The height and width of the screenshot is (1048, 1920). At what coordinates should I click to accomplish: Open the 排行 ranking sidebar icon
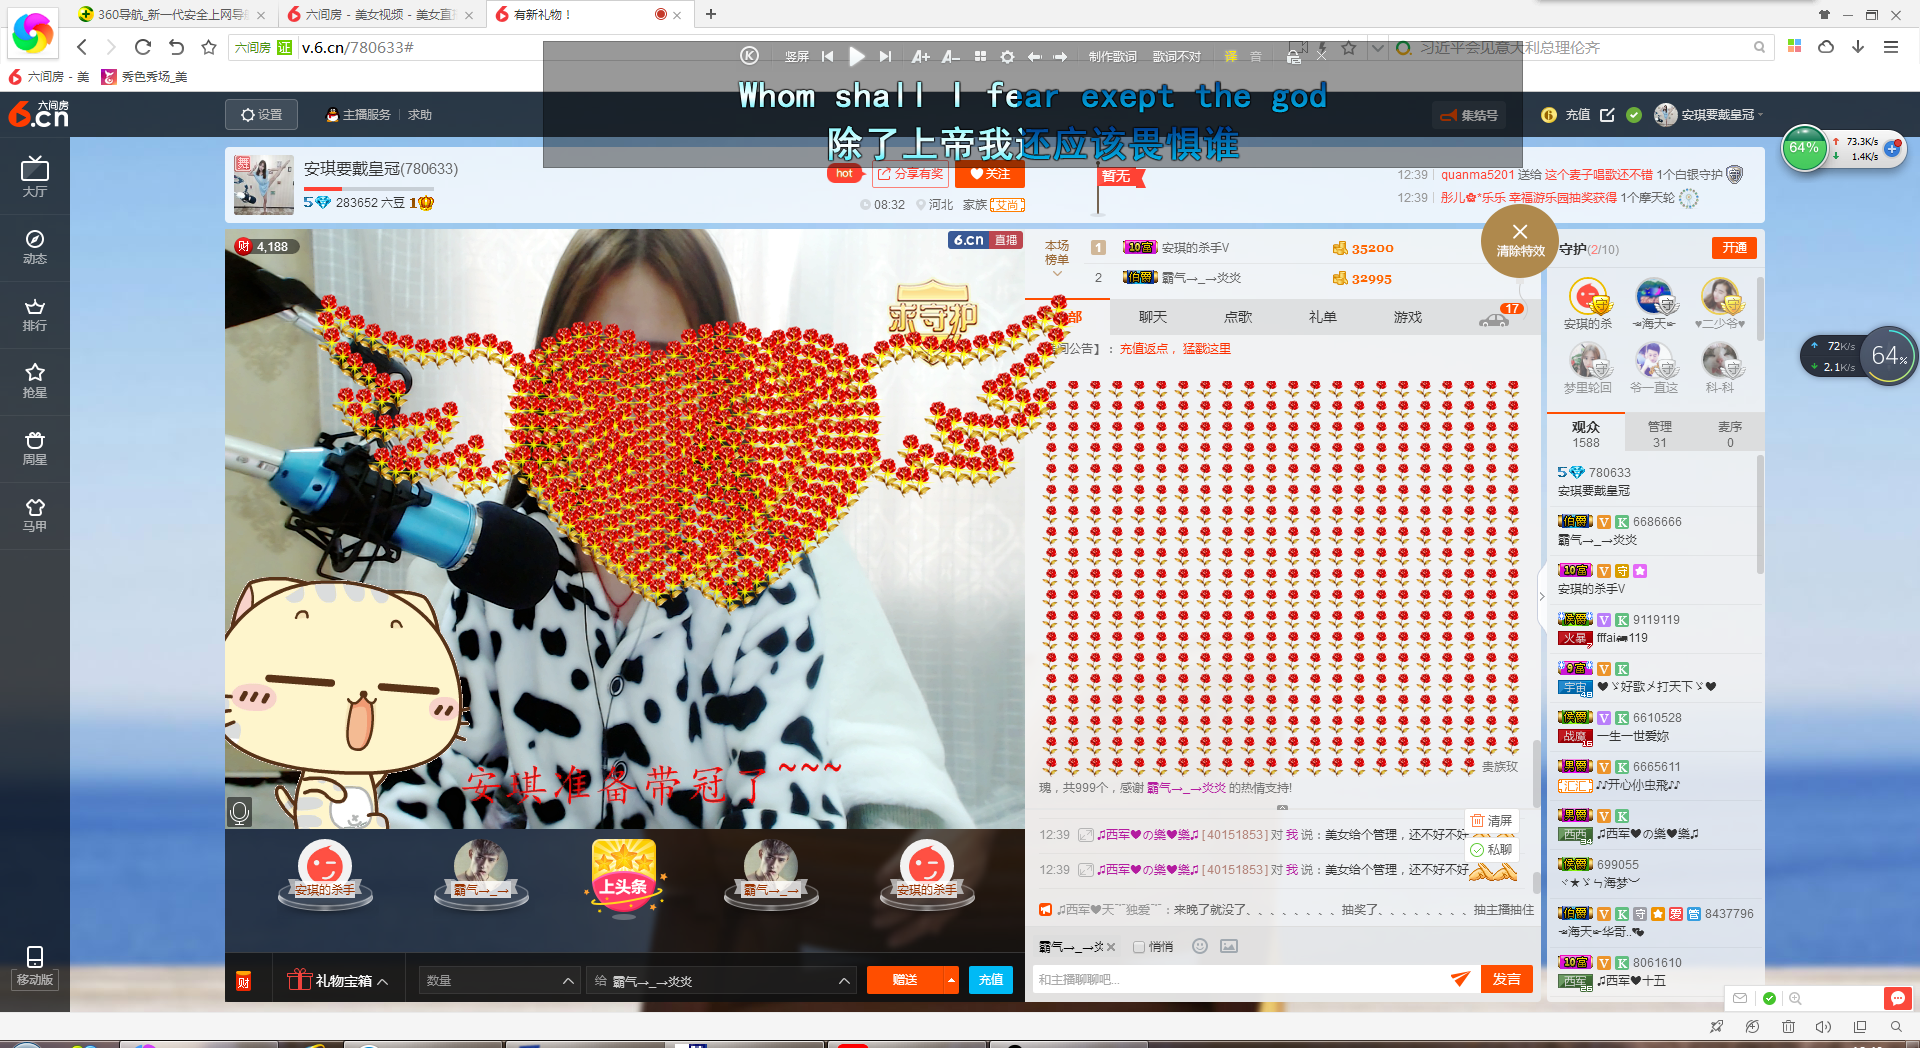click(x=35, y=314)
